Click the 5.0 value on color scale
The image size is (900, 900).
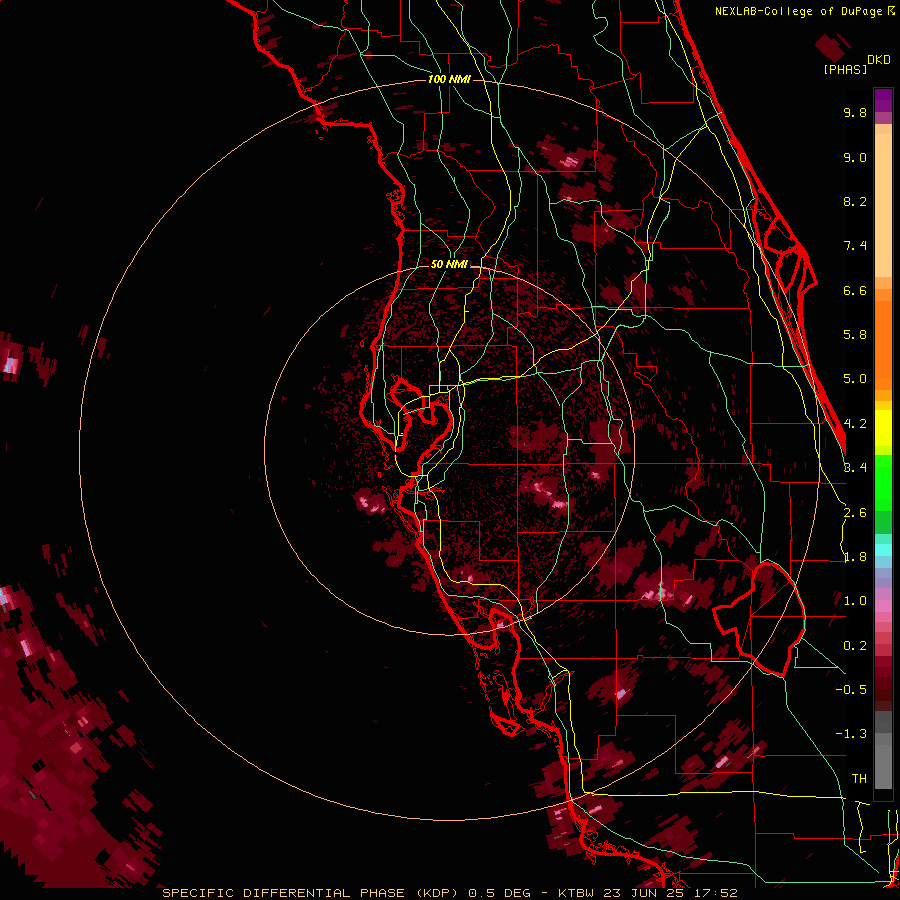coord(855,379)
